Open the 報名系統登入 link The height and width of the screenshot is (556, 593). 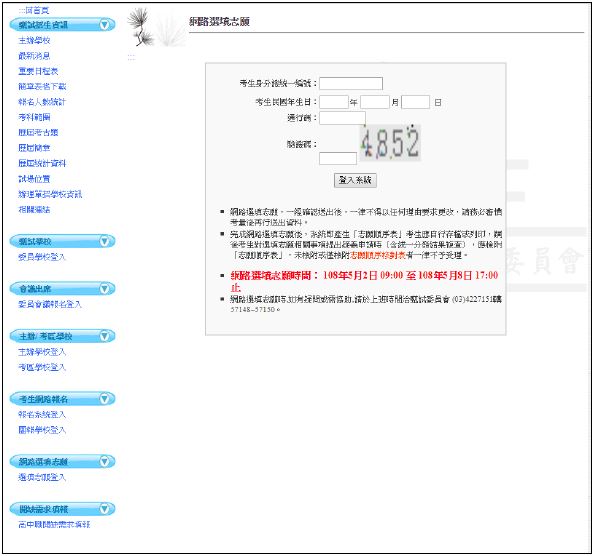click(x=42, y=415)
